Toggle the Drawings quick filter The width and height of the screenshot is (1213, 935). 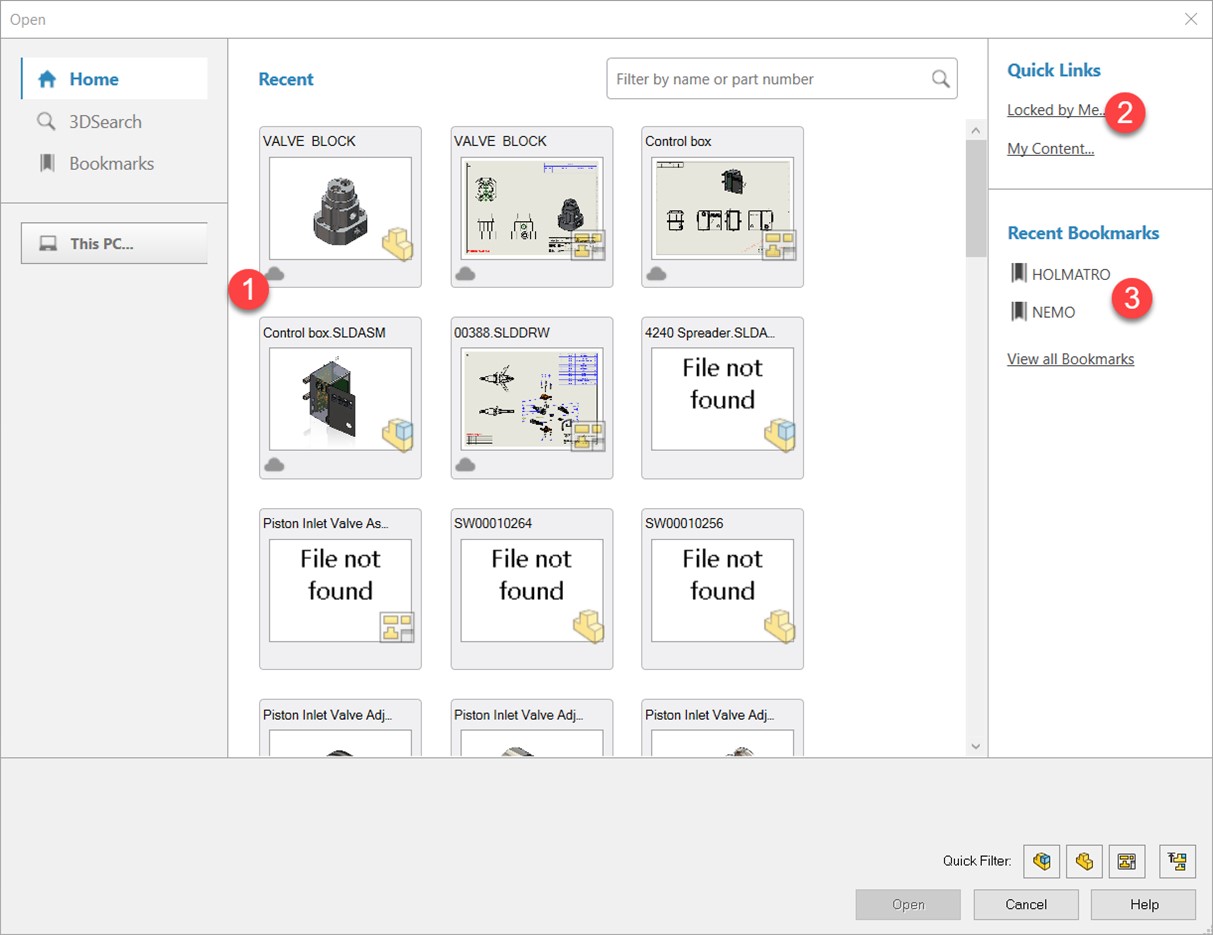pyautogui.click(x=1127, y=861)
